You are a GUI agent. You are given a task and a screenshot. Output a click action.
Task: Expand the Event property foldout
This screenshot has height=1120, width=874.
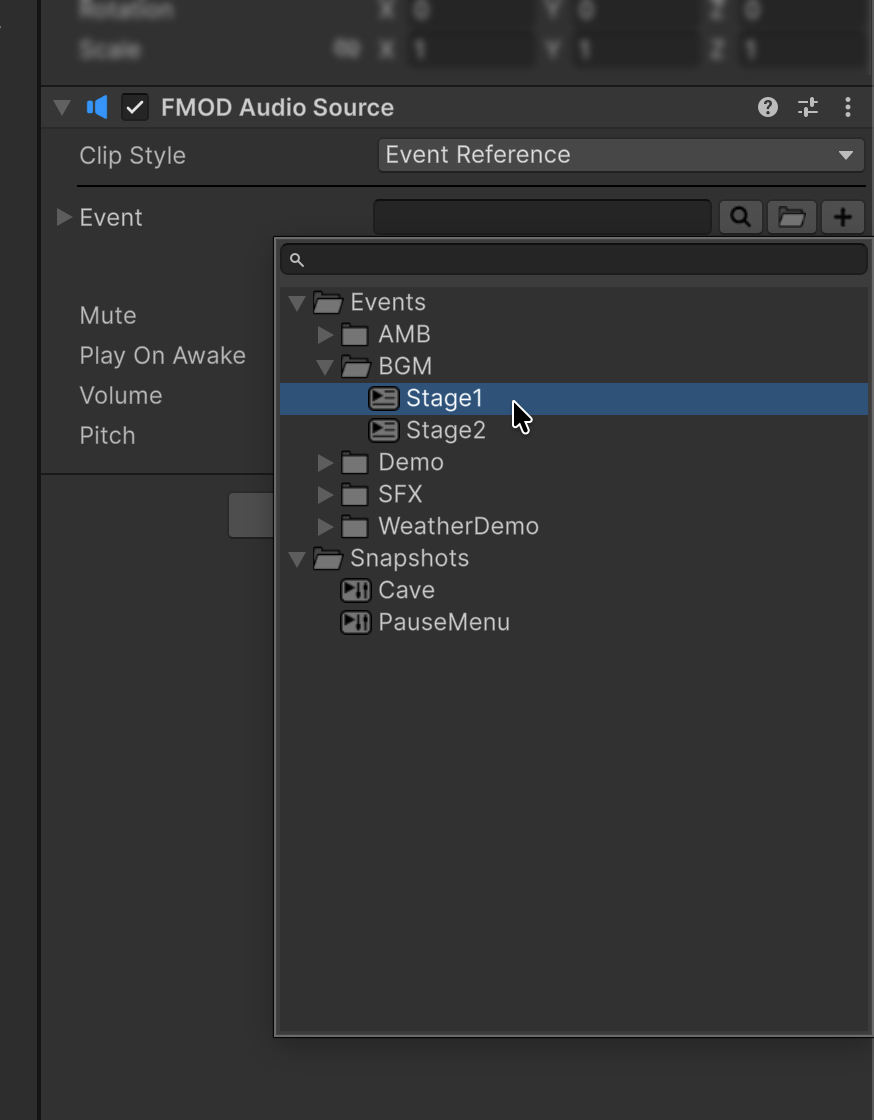[64, 216]
